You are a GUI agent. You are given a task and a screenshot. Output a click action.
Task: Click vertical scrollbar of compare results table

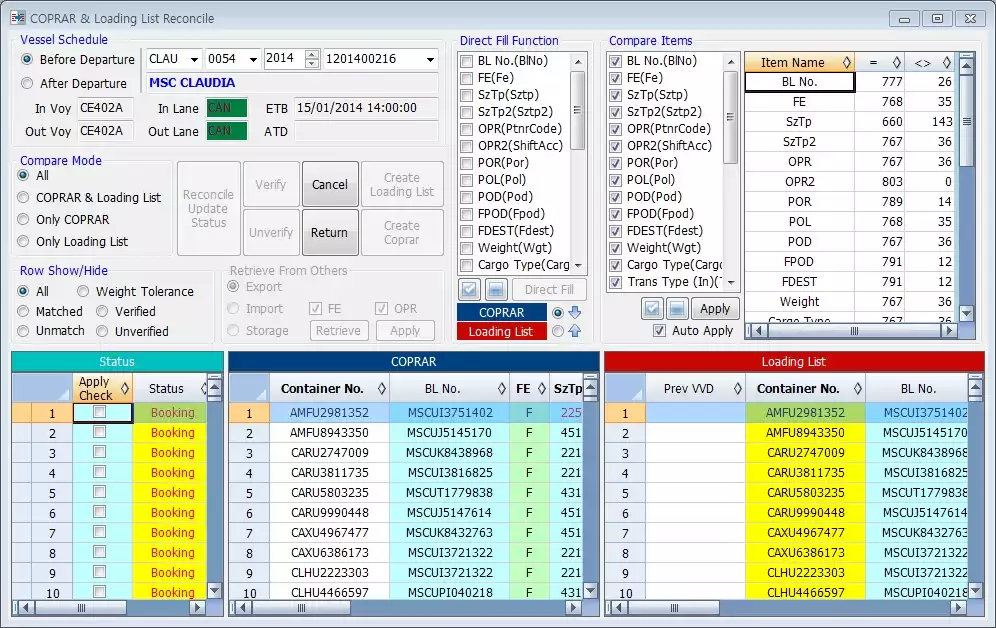(x=966, y=187)
